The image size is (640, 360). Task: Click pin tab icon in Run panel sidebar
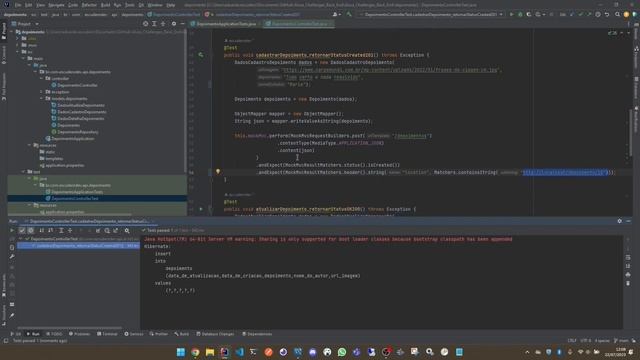tap(12, 315)
